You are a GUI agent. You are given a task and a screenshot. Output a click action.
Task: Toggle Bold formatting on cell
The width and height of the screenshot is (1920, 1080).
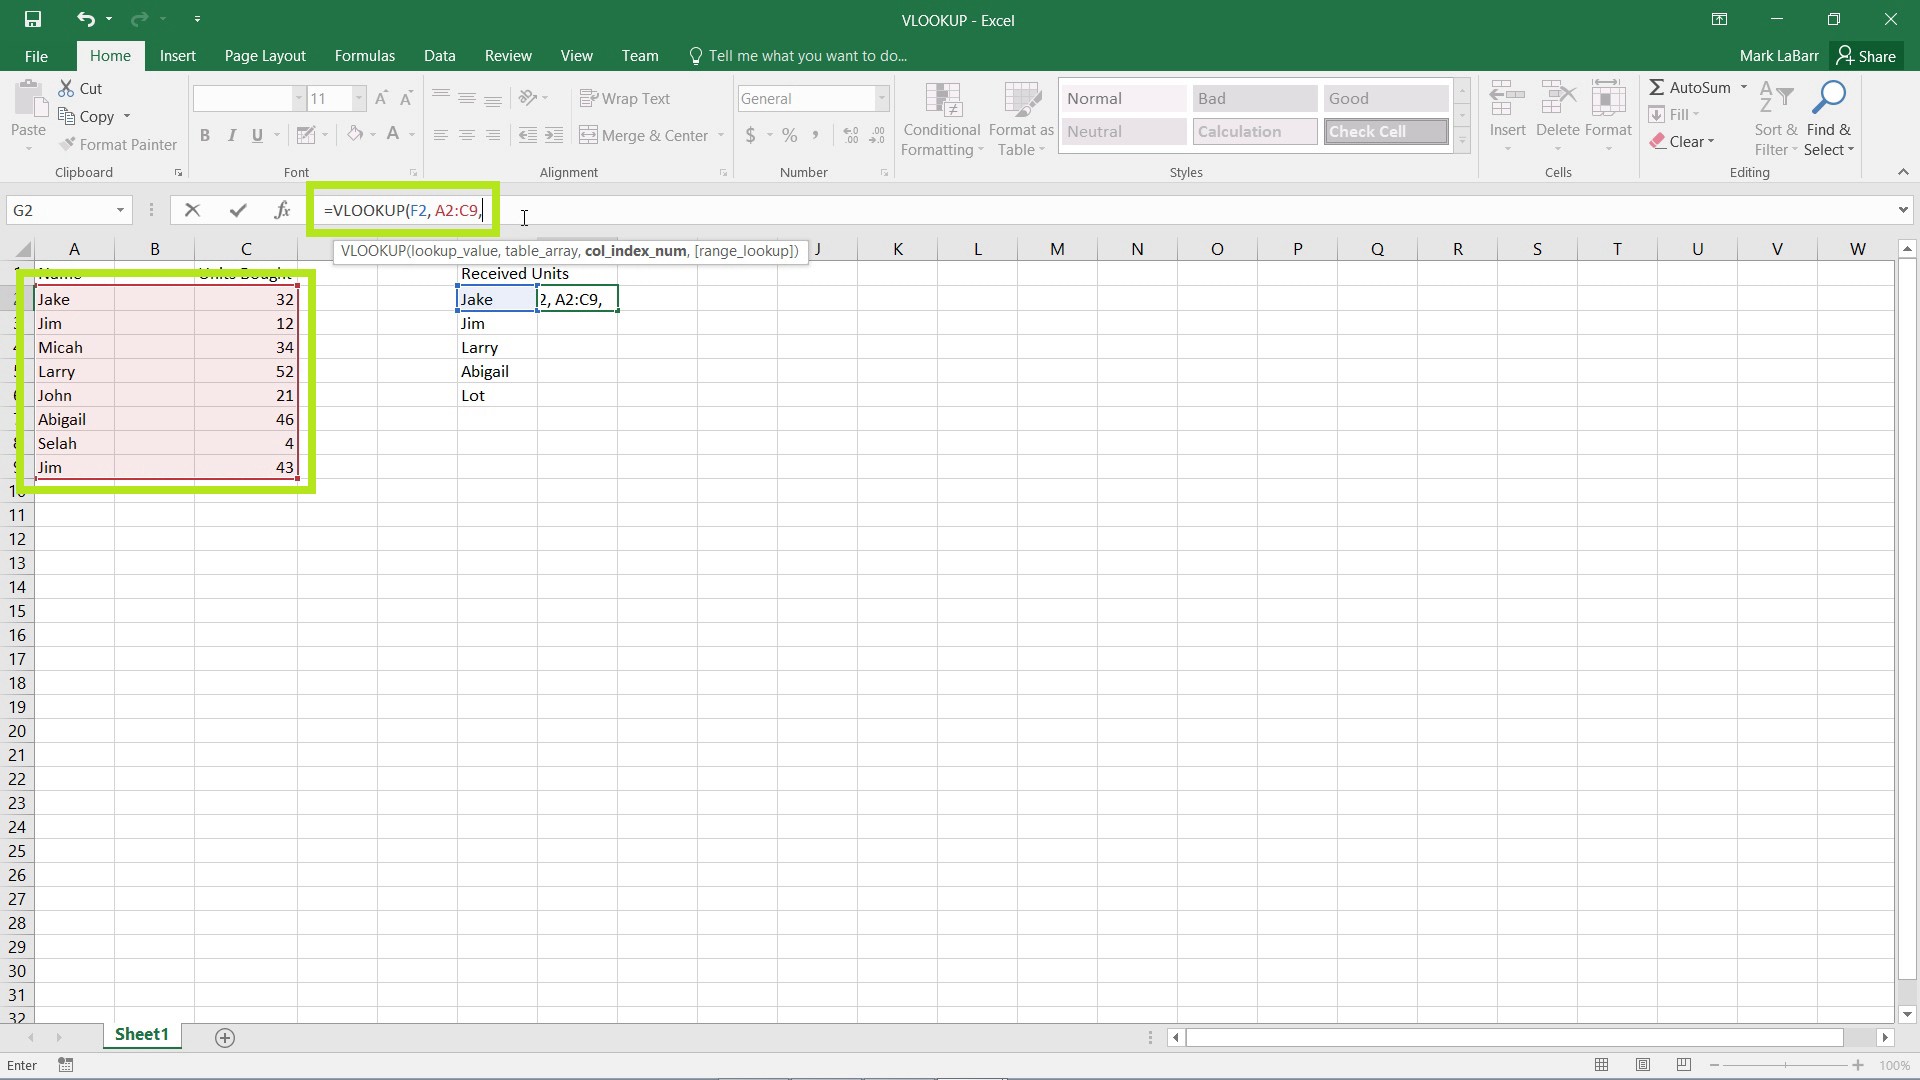click(204, 135)
